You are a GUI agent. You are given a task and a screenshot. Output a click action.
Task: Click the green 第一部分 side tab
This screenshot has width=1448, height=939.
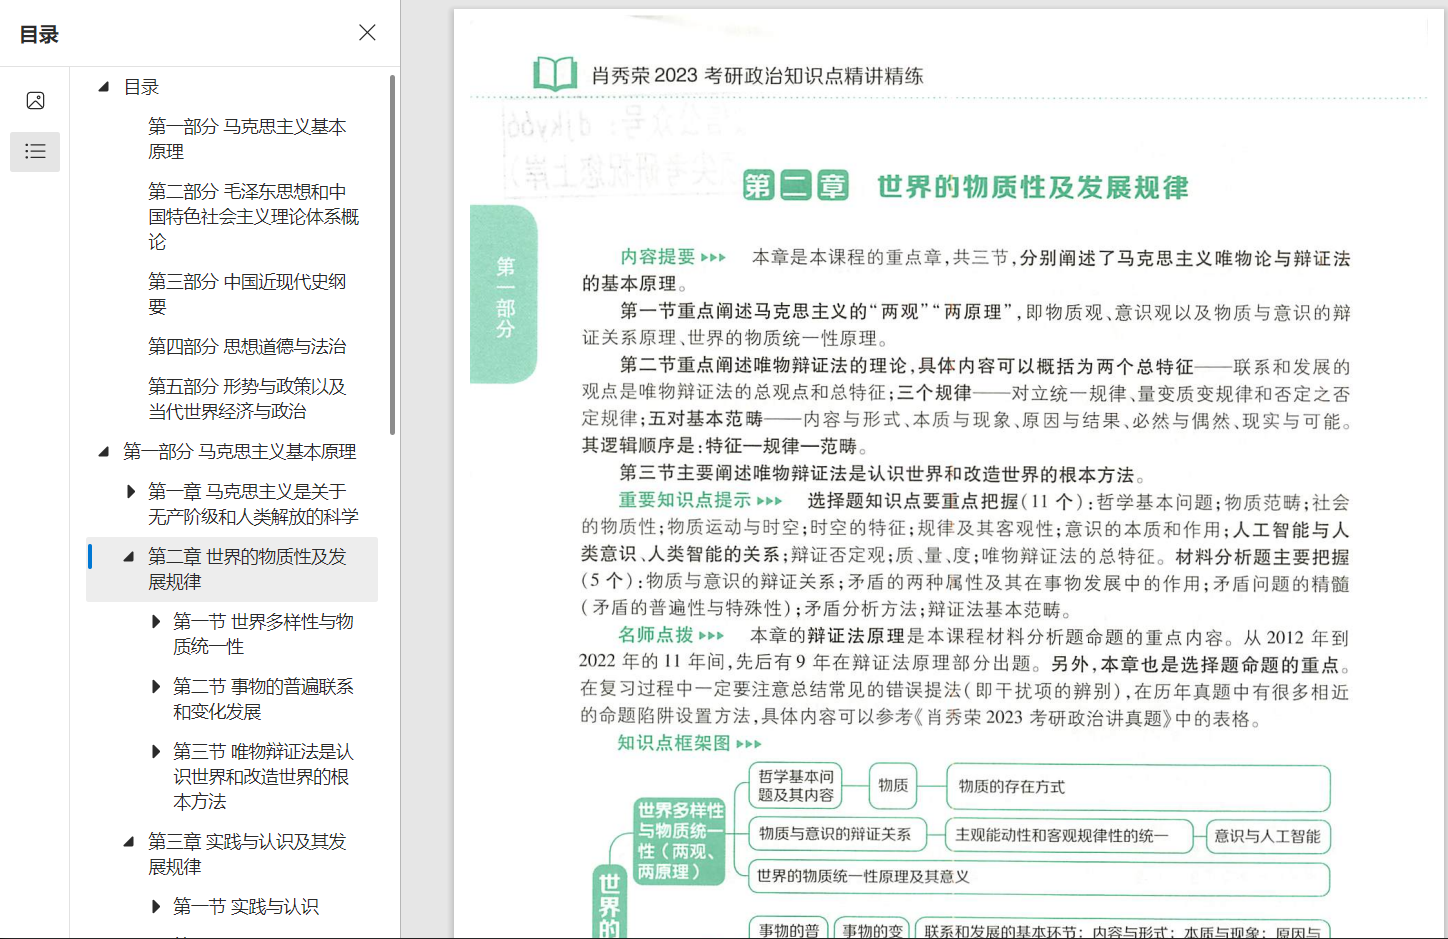504,295
